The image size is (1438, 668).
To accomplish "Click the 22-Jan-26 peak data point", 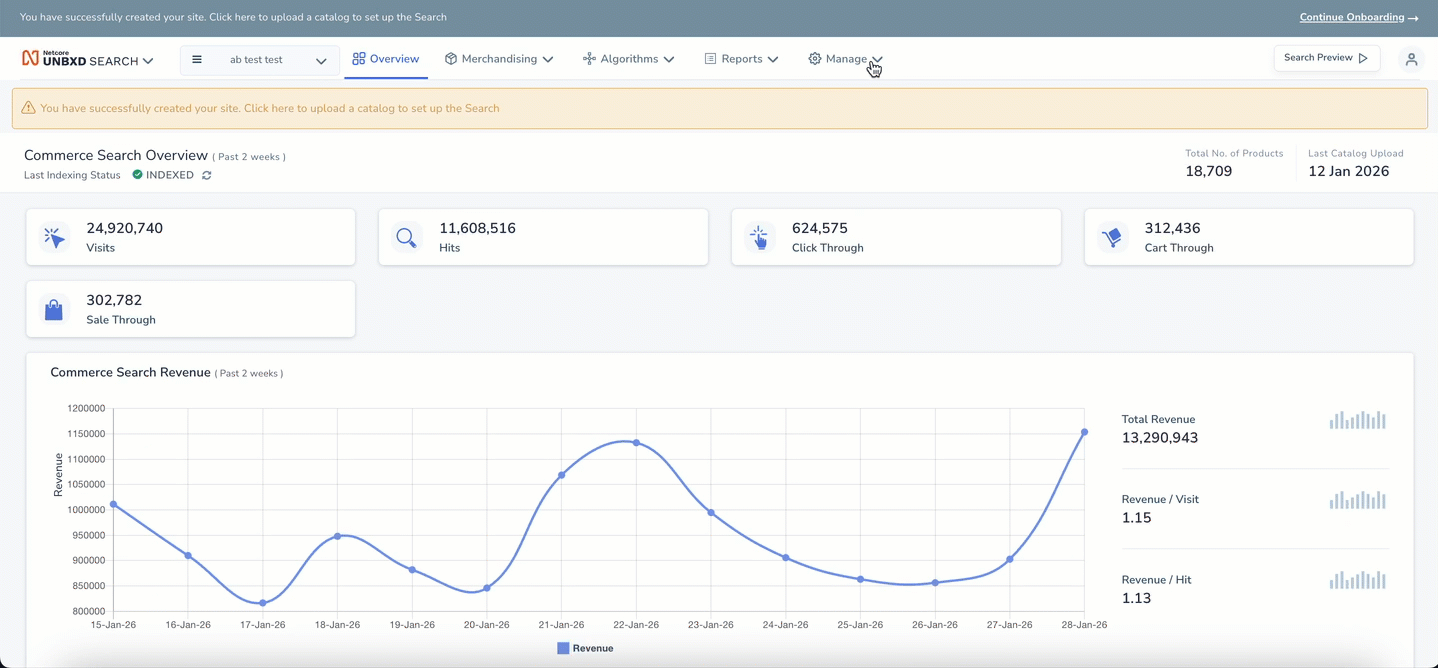I will pyautogui.click(x=636, y=442).
